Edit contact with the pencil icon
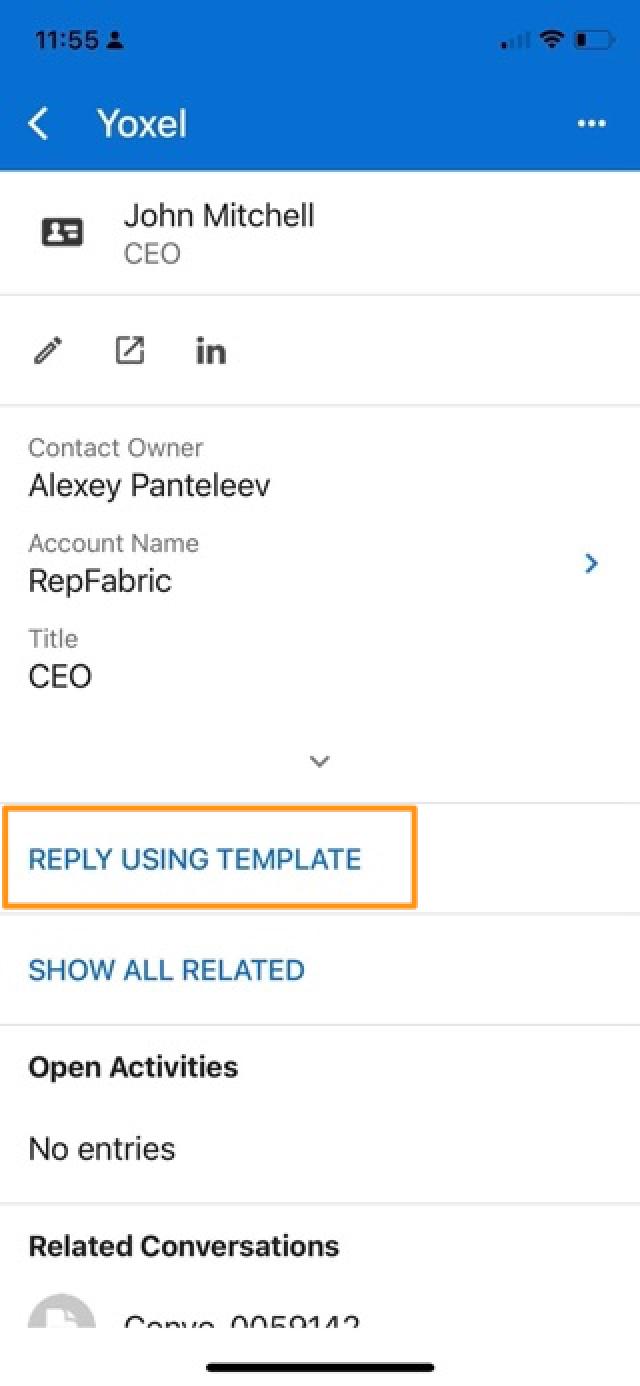 (x=48, y=351)
